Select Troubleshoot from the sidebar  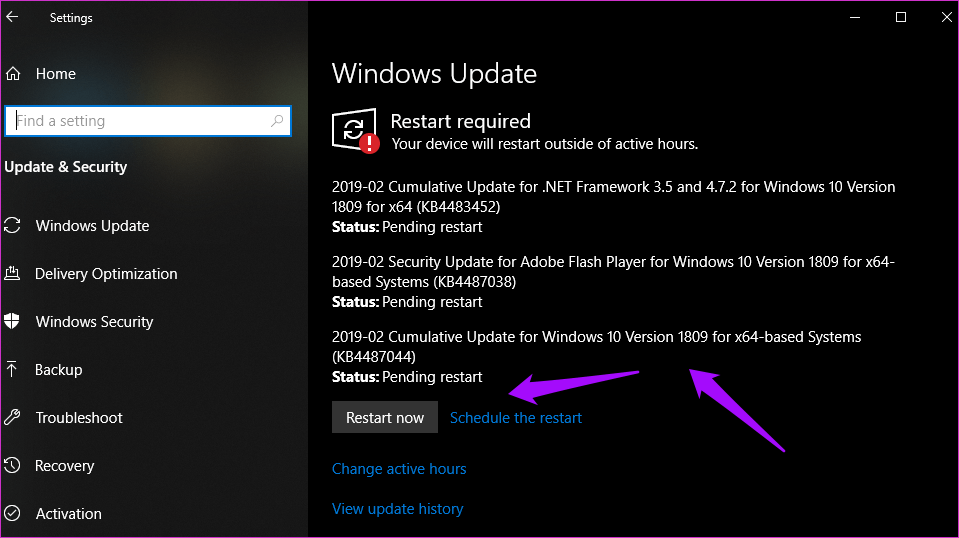[79, 418]
